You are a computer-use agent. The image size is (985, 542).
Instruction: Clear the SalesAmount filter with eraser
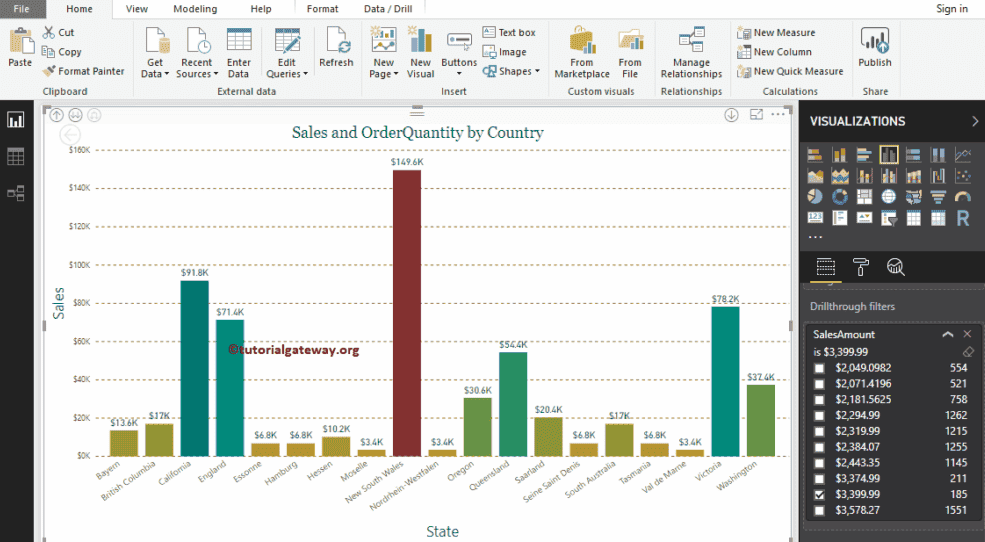[x=967, y=352]
